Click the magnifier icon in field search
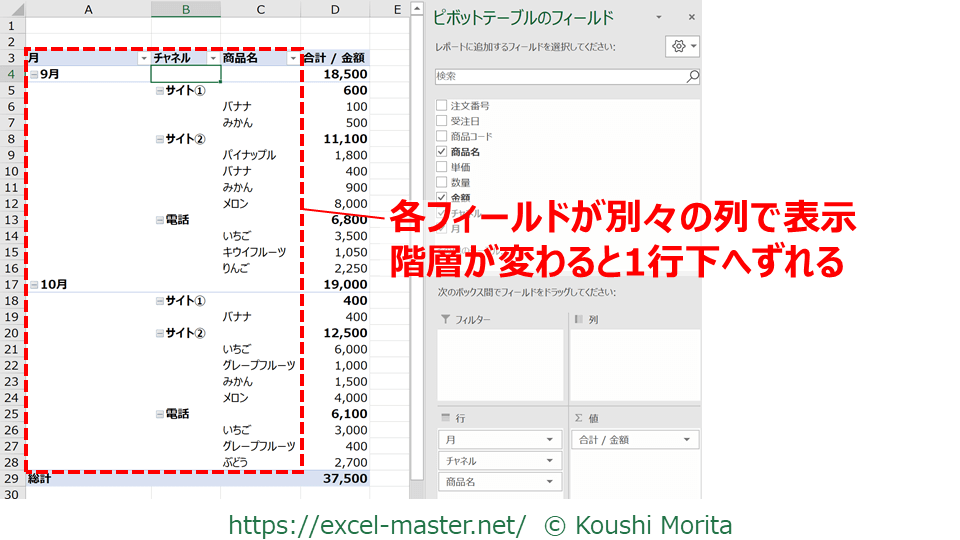This screenshot has width=960, height=540. tap(692, 76)
